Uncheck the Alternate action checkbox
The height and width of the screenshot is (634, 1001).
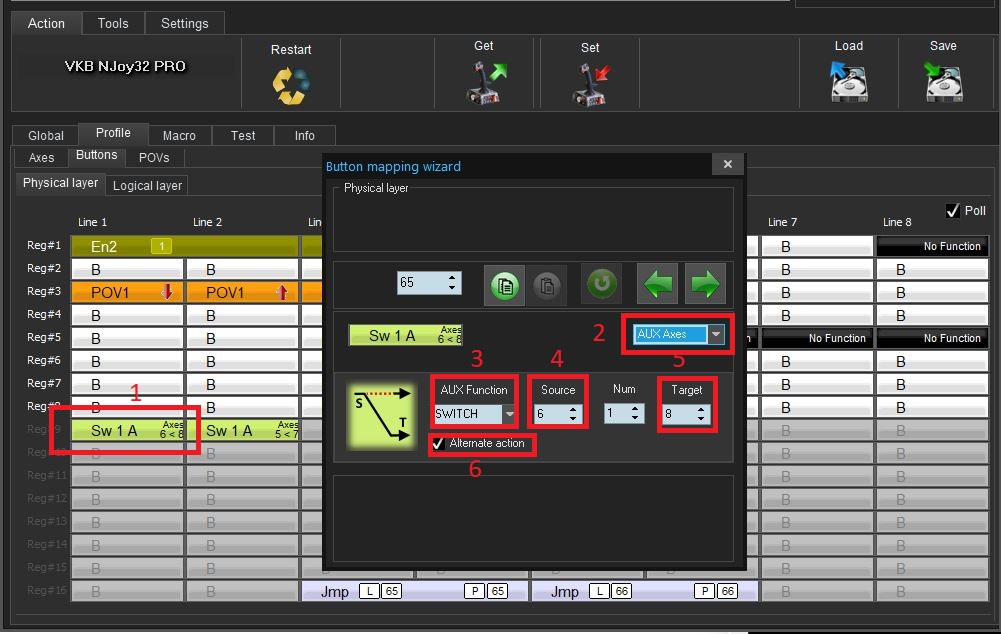click(439, 443)
